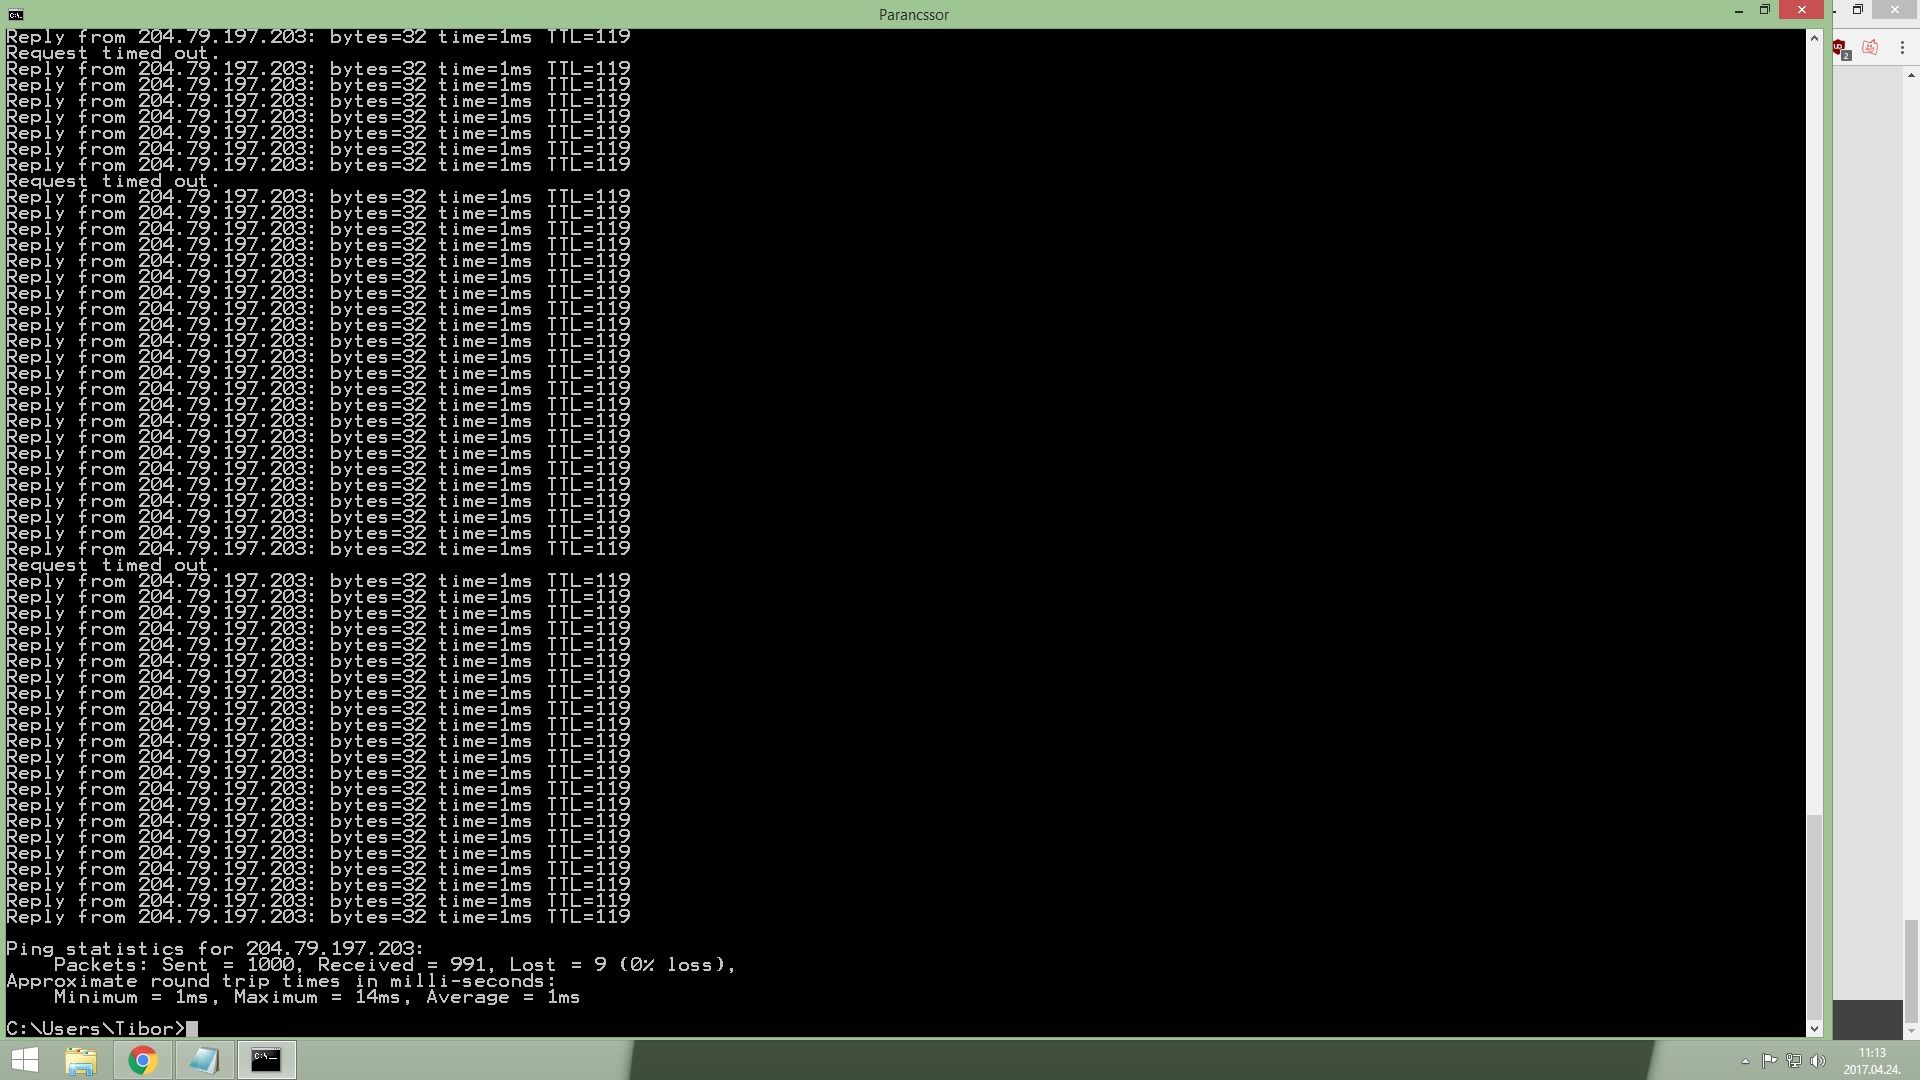This screenshot has width=1920, height=1080.
Task: Open the volume speaker control
Action: click(x=1818, y=1061)
